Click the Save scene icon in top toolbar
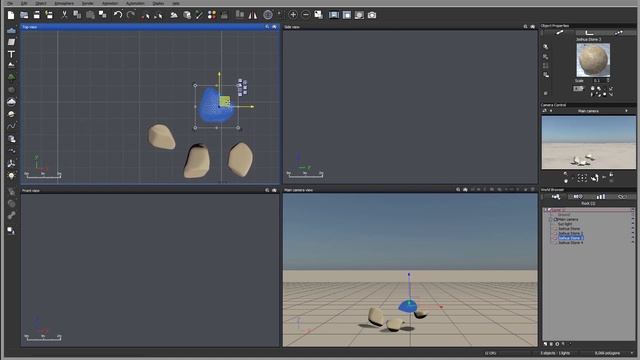Image resolution: width=640 pixels, height=360 pixels. pos(37,16)
